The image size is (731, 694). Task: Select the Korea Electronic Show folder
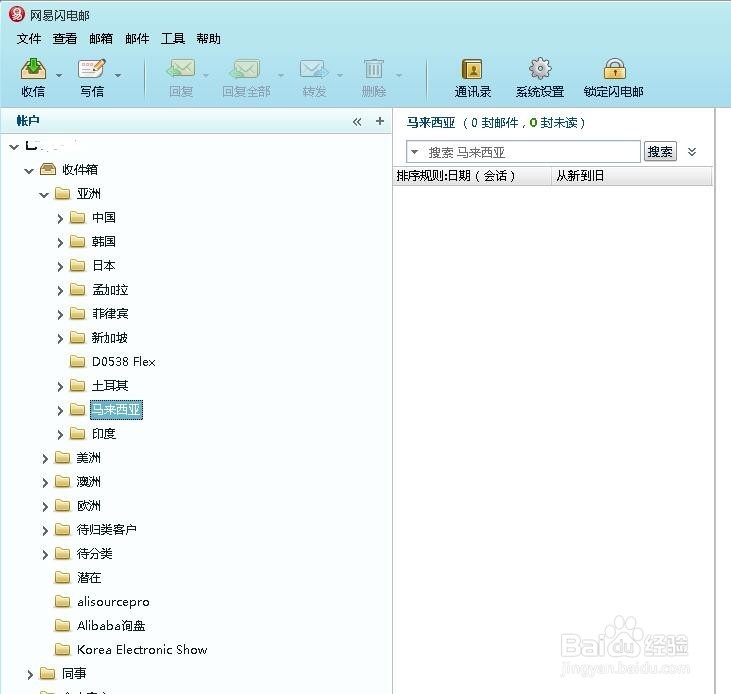[x=142, y=650]
